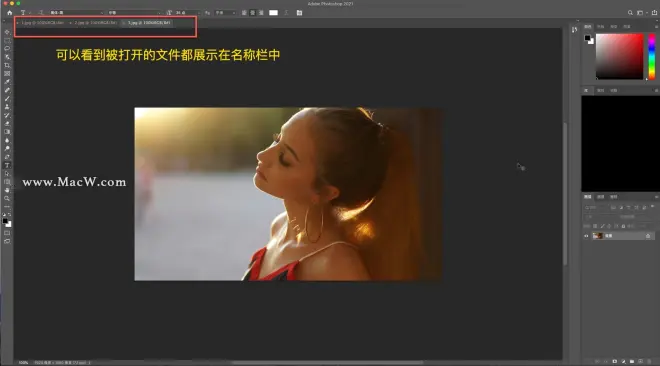660x366 pixels.
Task: Click the lock icon on Background layer
Action: click(648, 236)
